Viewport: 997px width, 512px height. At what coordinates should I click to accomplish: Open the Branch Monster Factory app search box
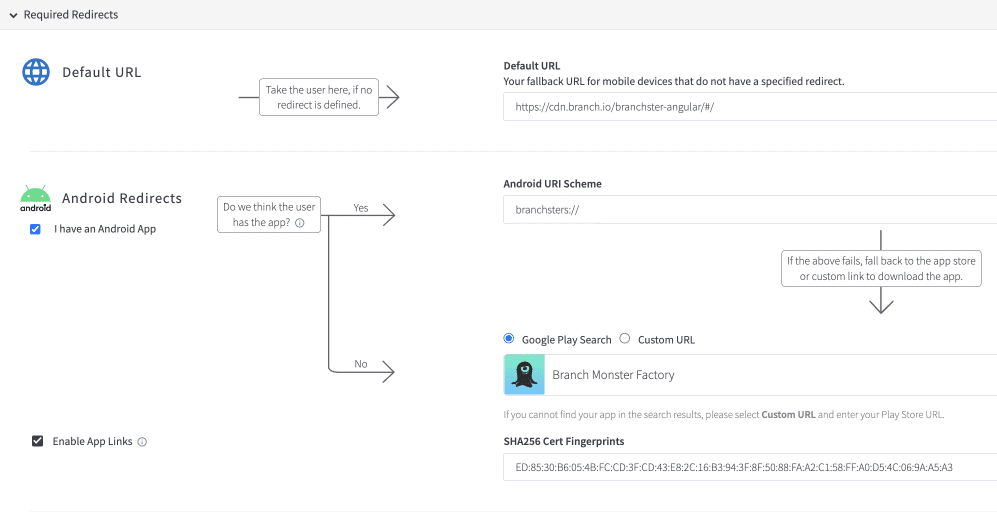[x=770, y=375]
